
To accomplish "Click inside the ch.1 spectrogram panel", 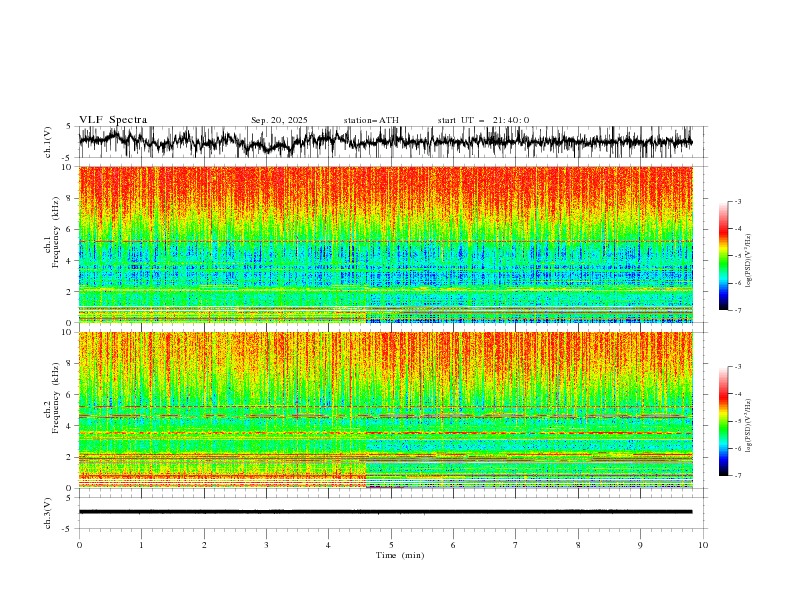I will pyautogui.click(x=385, y=244).
